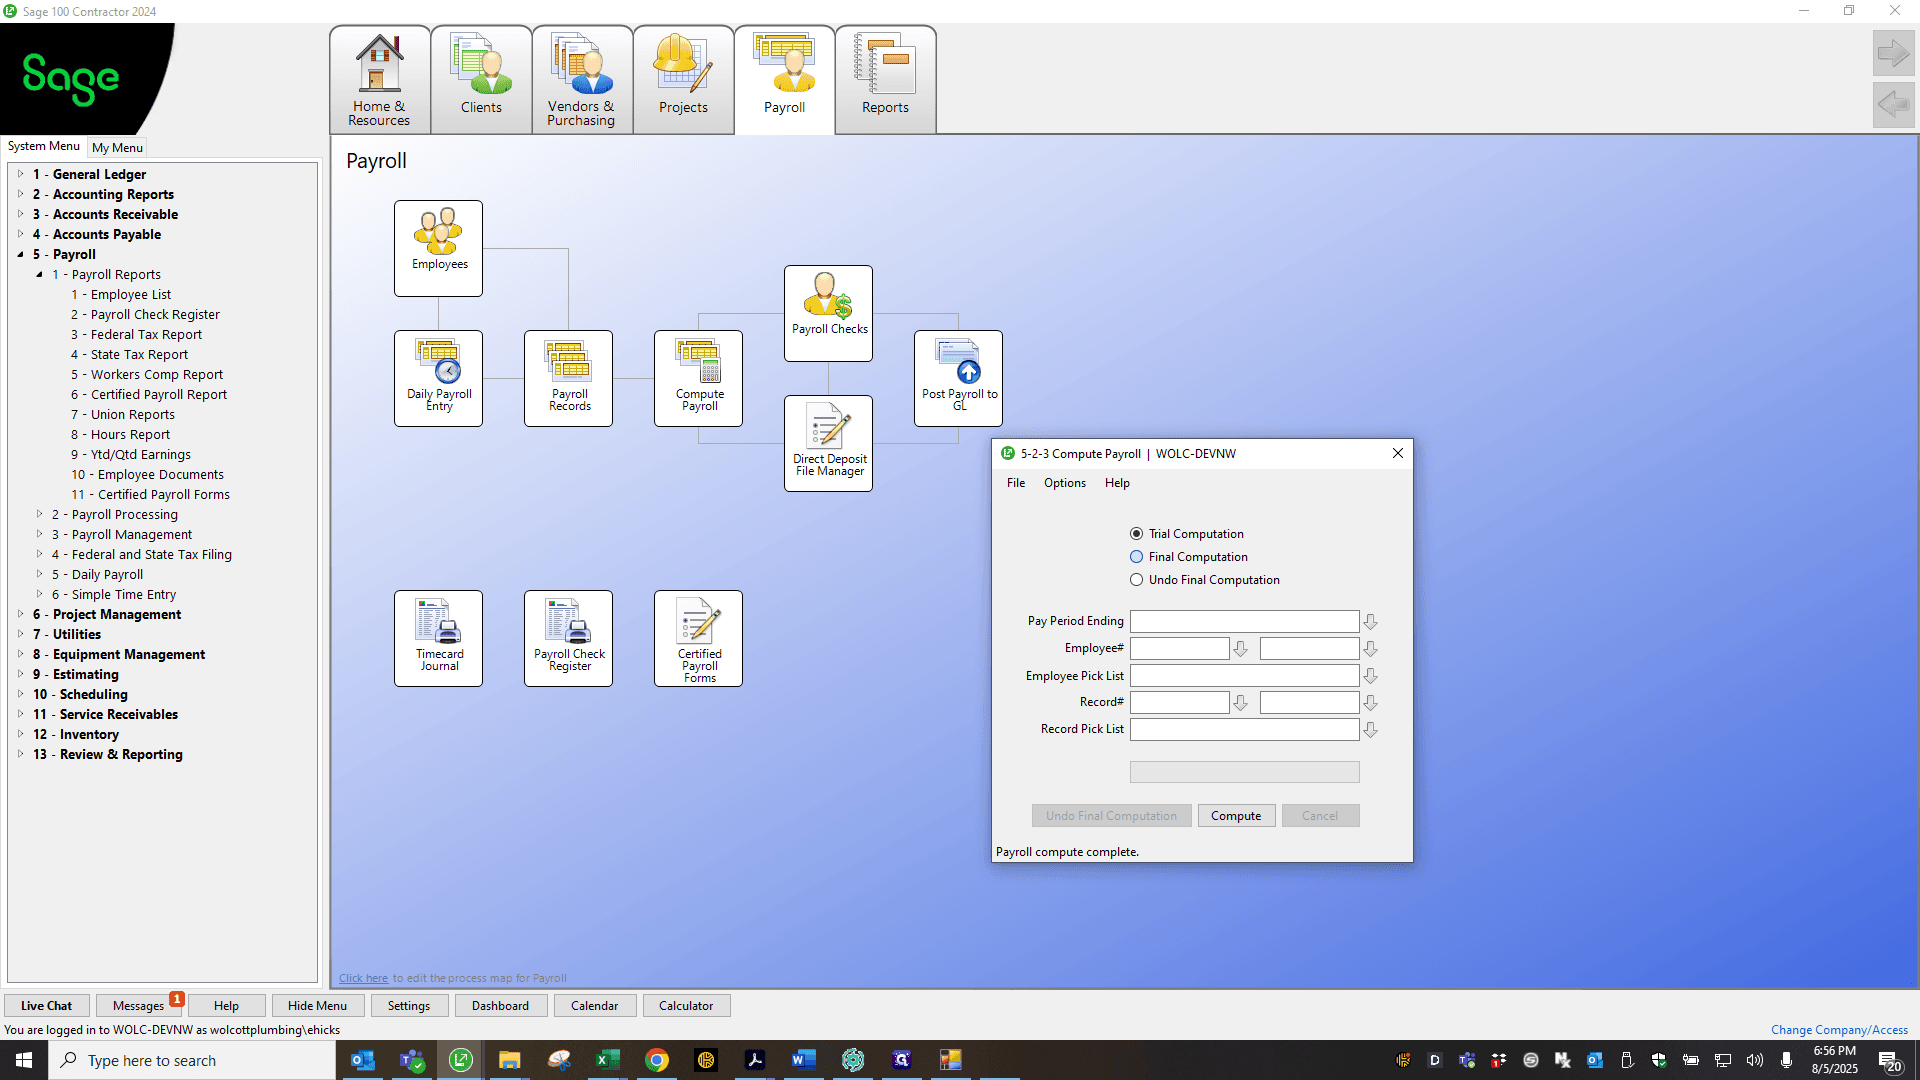The image size is (1920, 1080).
Task: Expand the 1 - General Ledger node
Action: pos(20,174)
